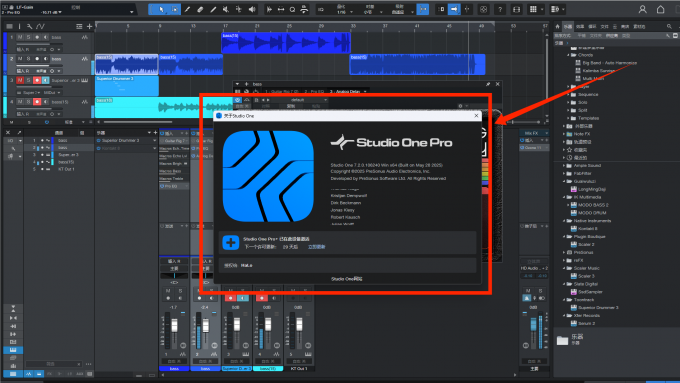Solo track 2 bass
This screenshot has height=383, width=680.
click(28, 59)
